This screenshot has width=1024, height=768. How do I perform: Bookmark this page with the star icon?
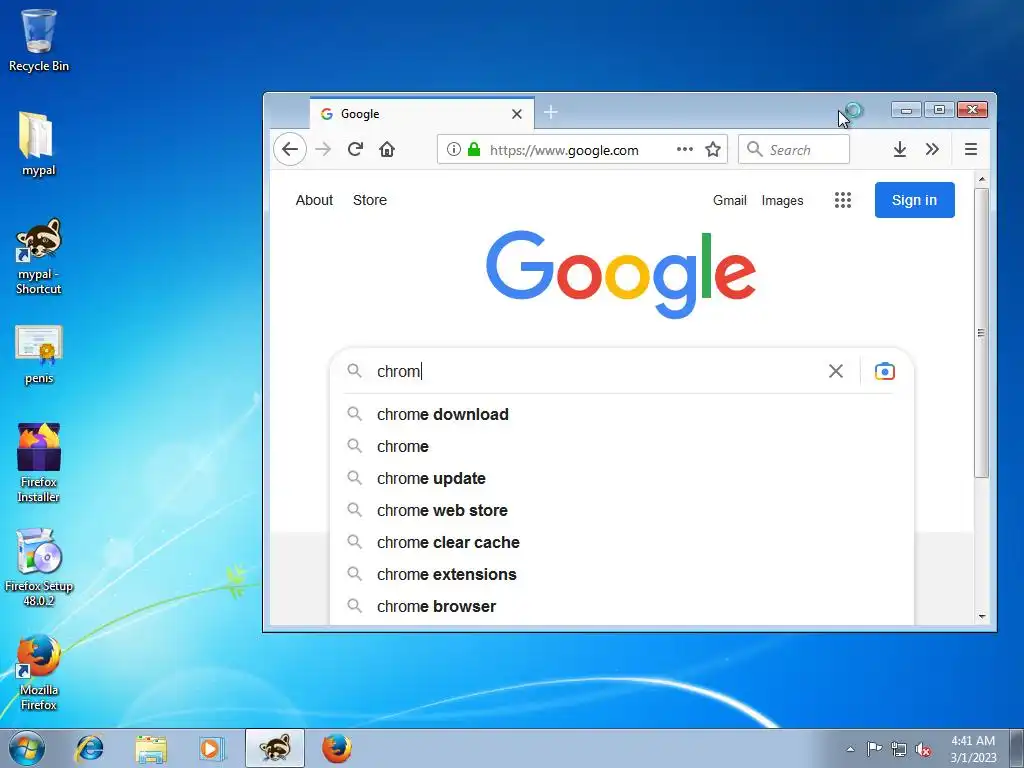713,150
